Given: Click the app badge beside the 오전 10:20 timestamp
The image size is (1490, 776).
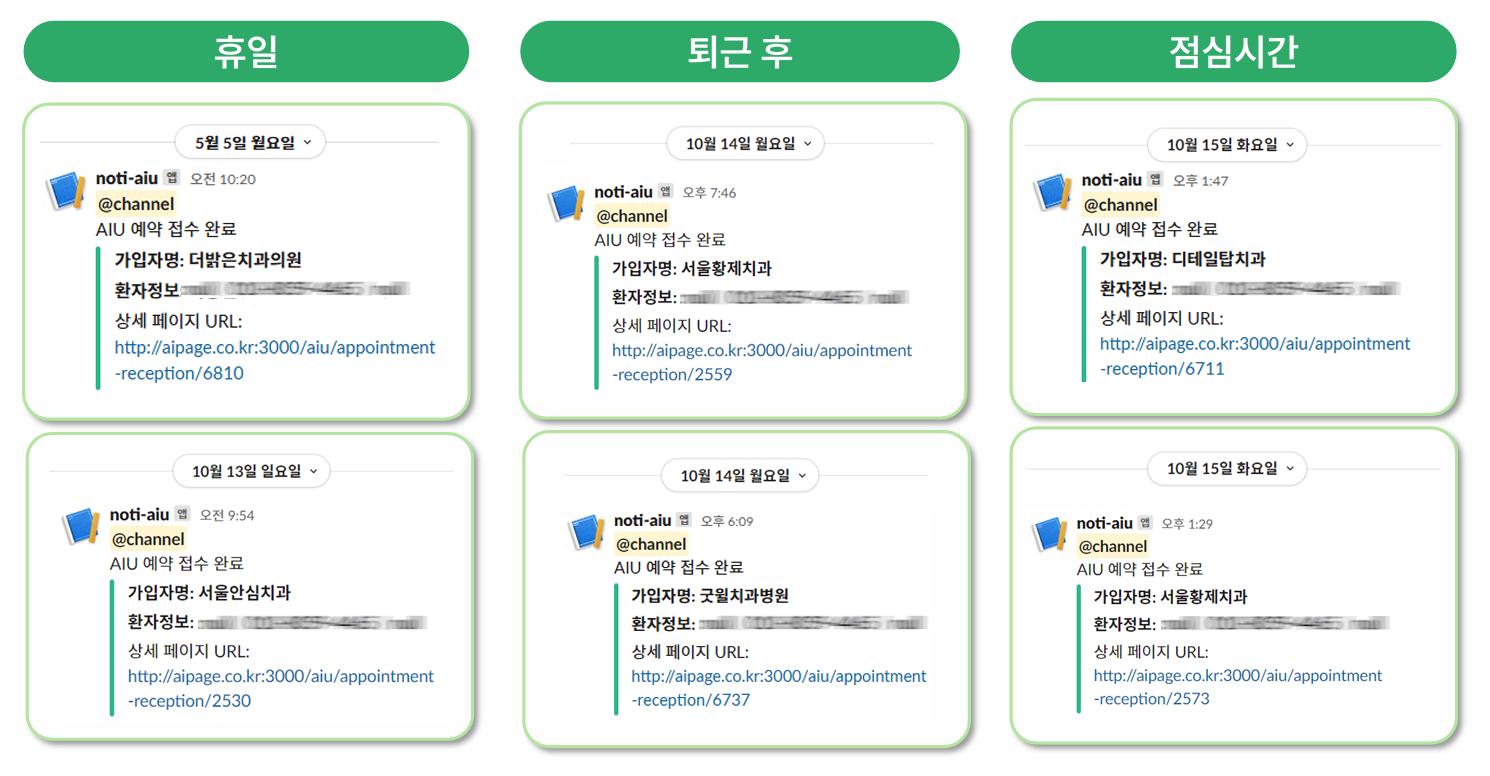Looking at the screenshot, I should 171,178.
